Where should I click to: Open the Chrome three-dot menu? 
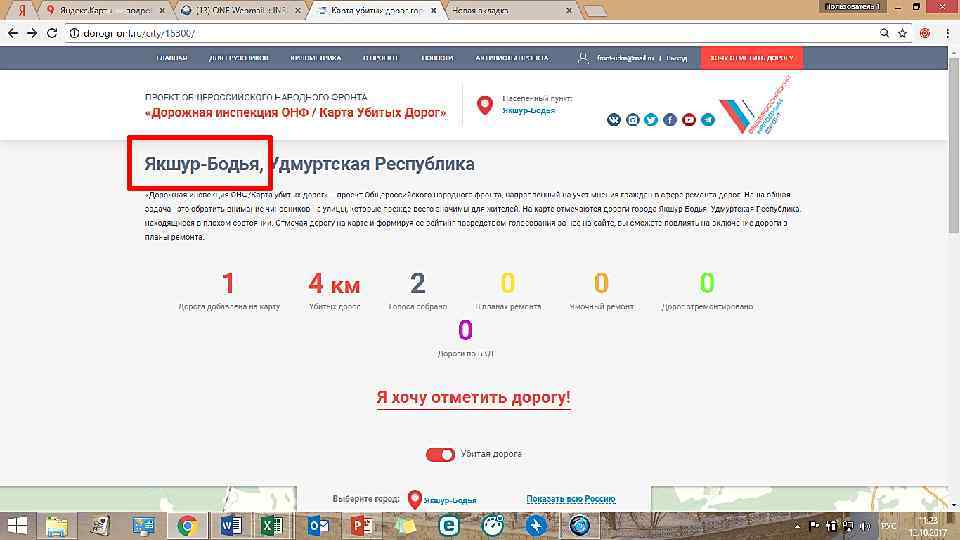947,33
